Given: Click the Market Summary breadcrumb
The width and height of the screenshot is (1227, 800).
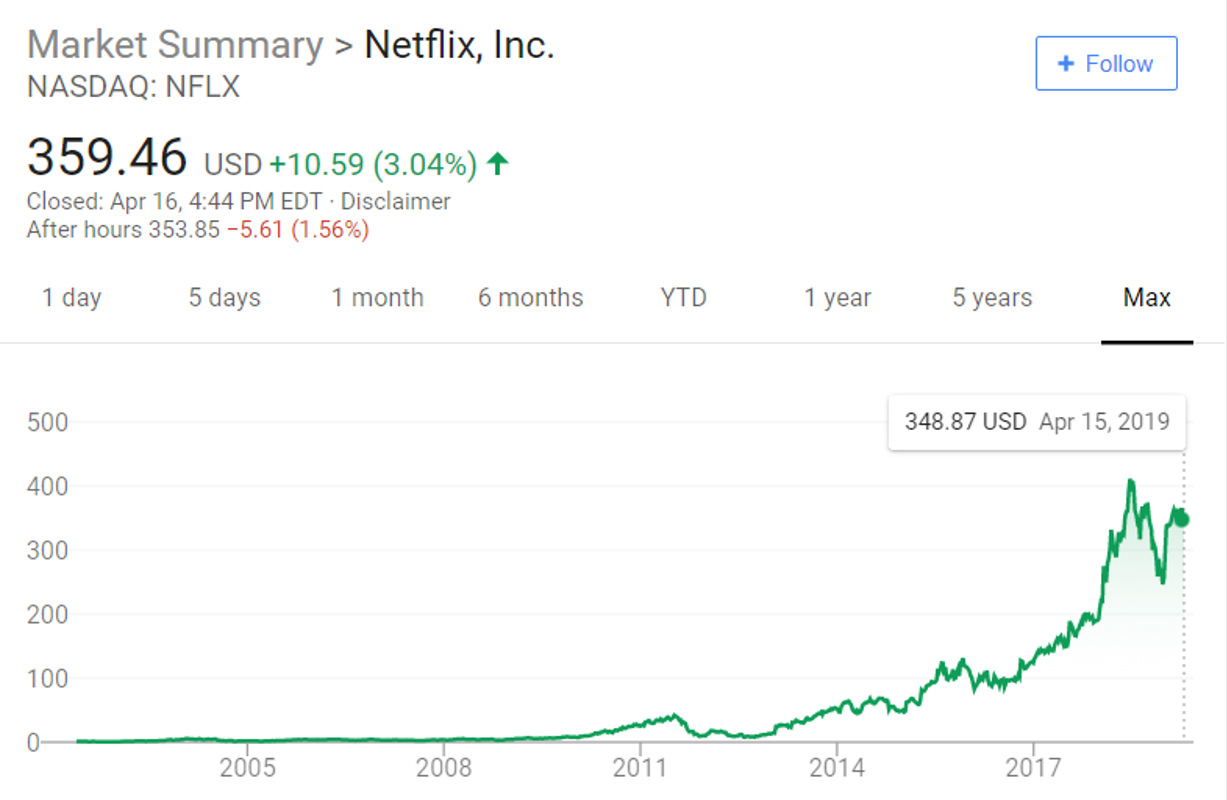Looking at the screenshot, I should point(176,45).
